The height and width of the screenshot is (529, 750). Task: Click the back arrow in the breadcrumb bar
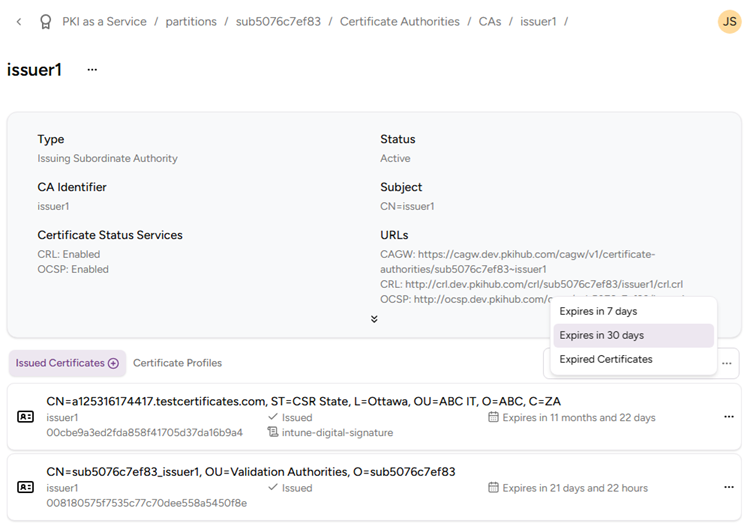tap(18, 21)
